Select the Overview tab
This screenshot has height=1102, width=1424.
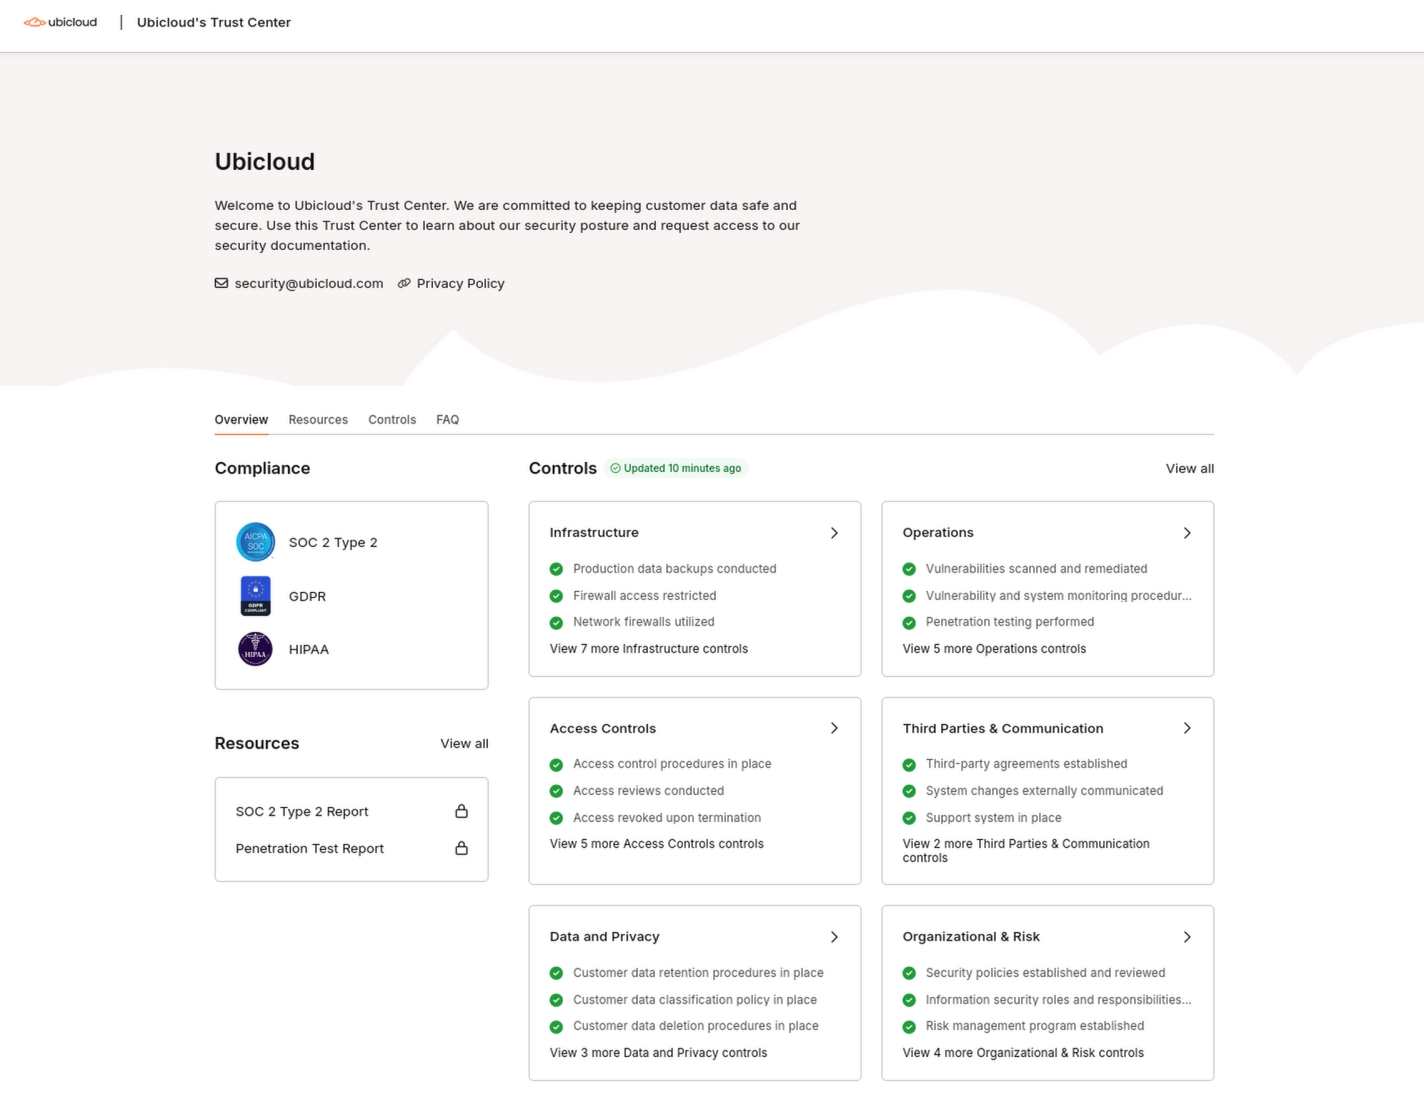tap(241, 420)
